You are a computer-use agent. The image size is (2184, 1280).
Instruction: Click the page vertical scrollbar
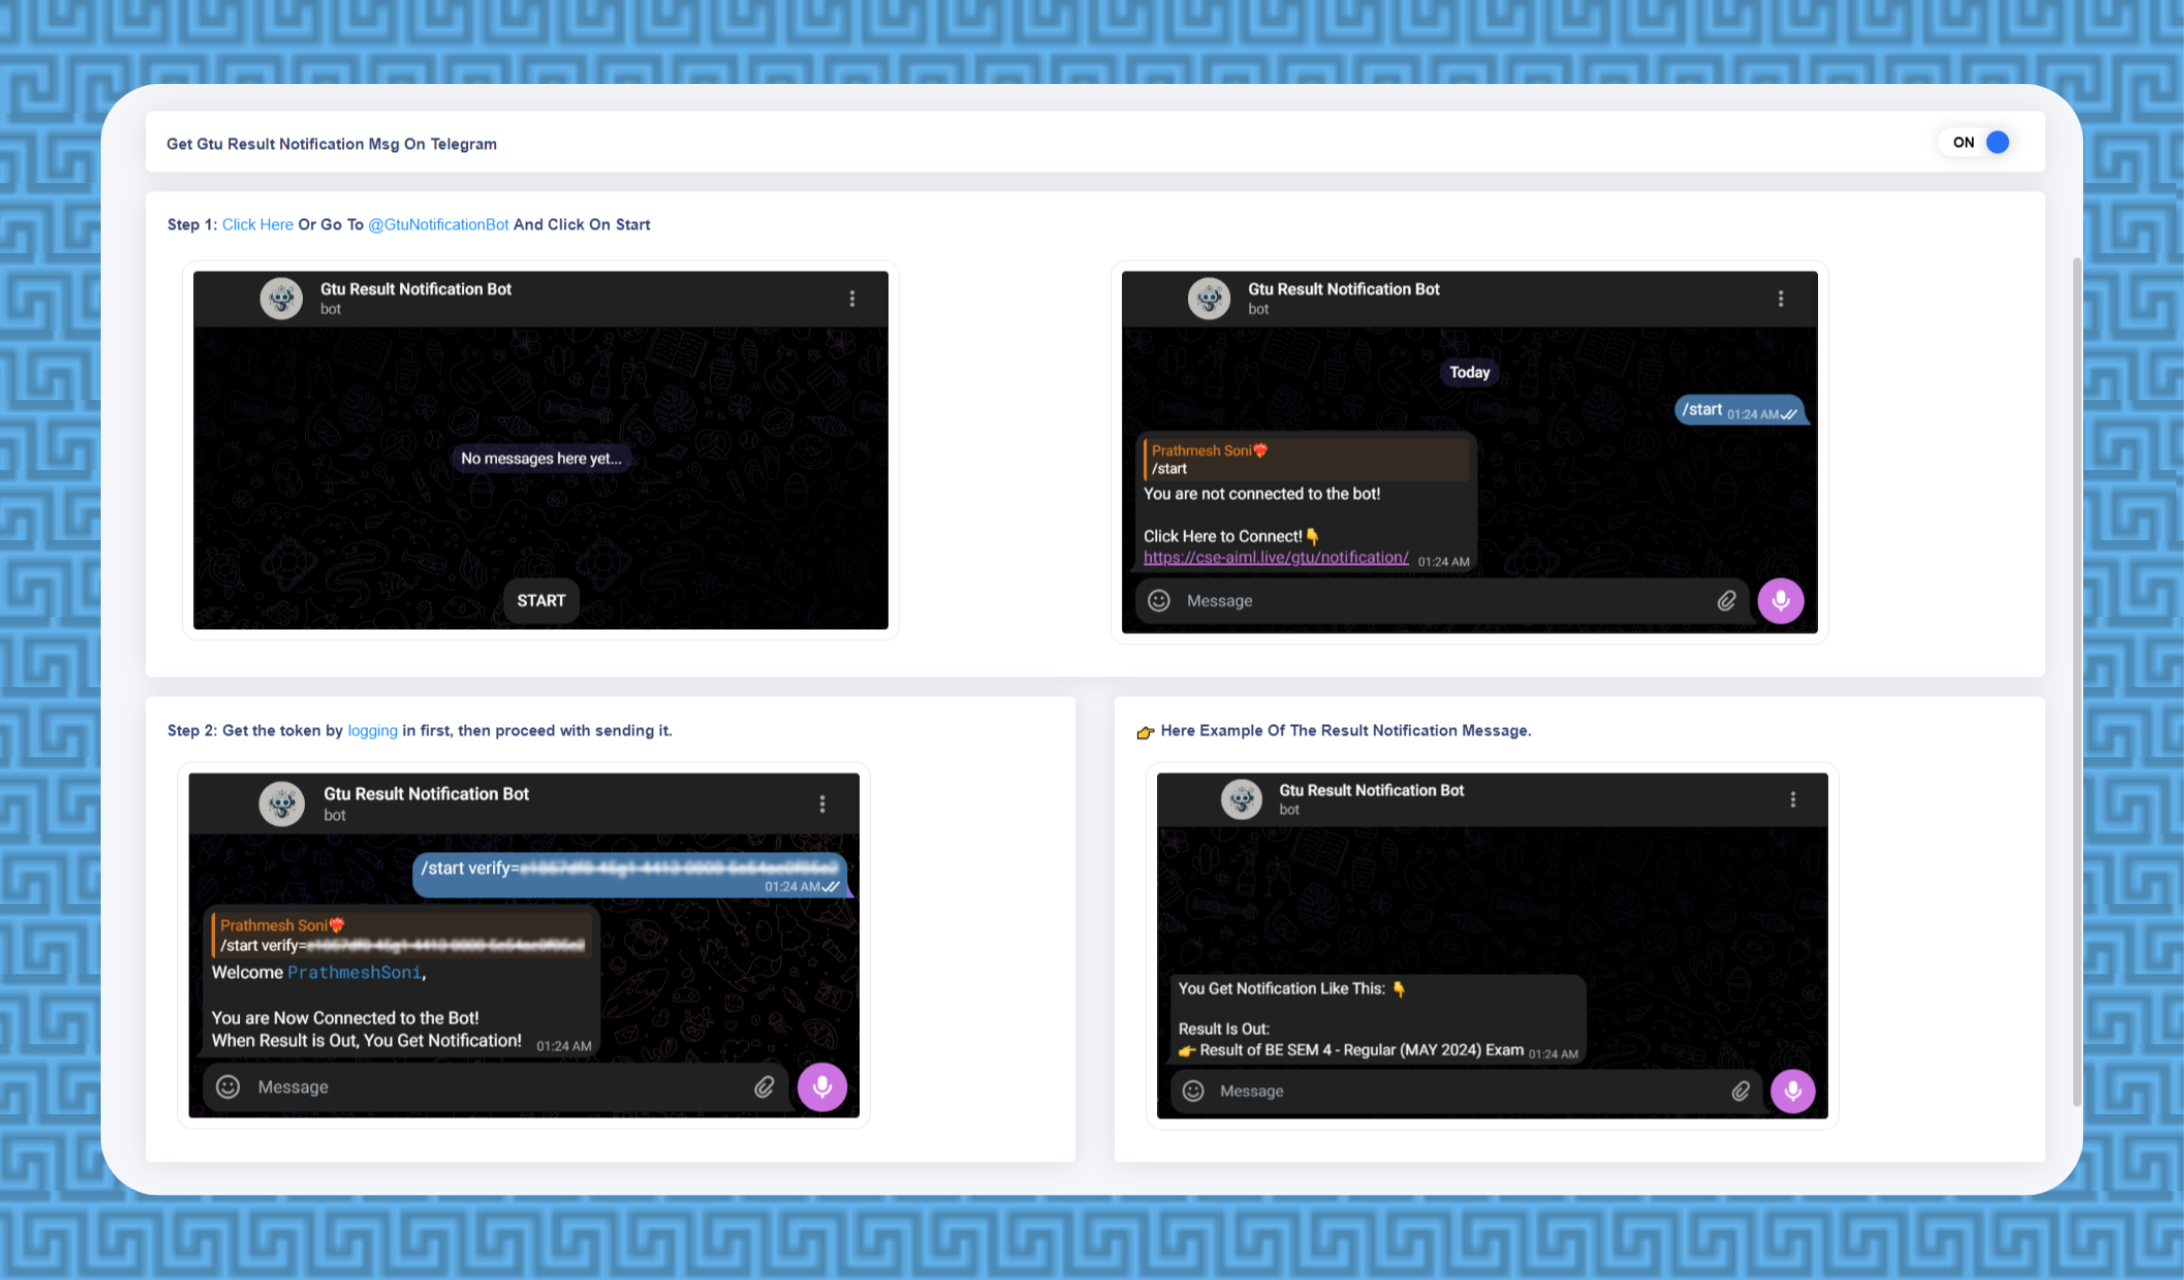(2076, 680)
